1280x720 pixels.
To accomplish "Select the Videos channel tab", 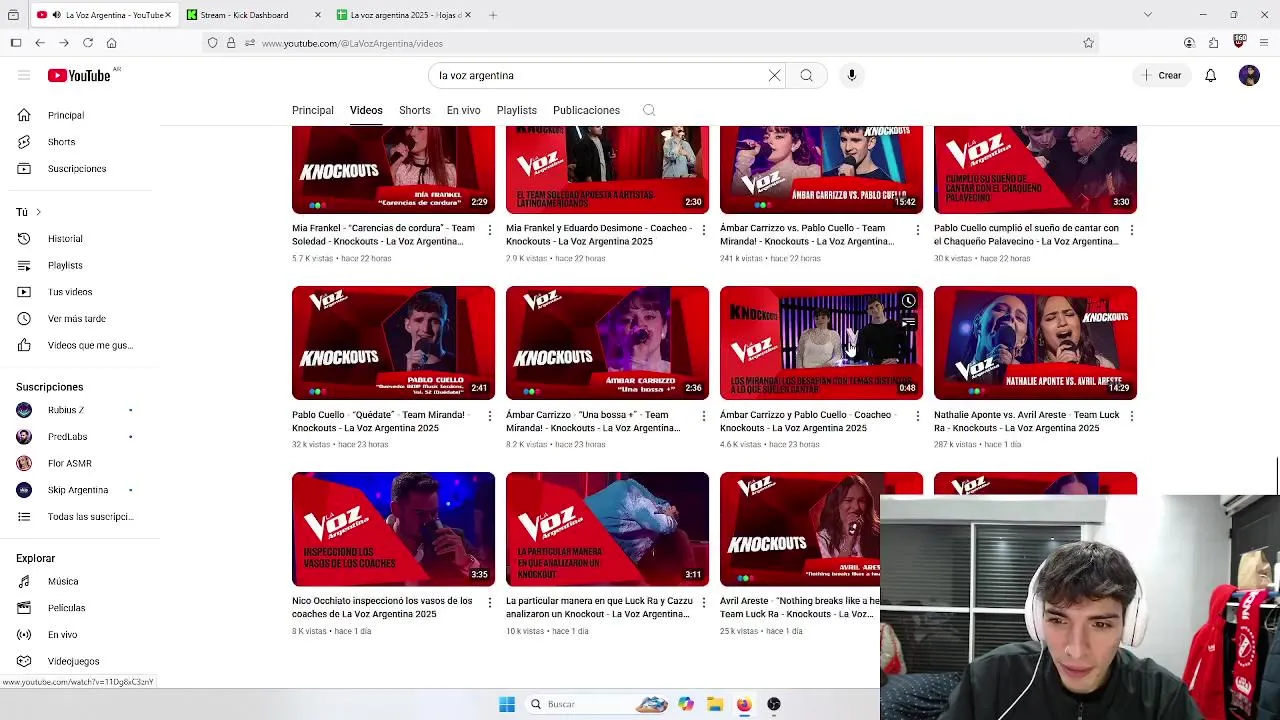I will [x=366, y=110].
